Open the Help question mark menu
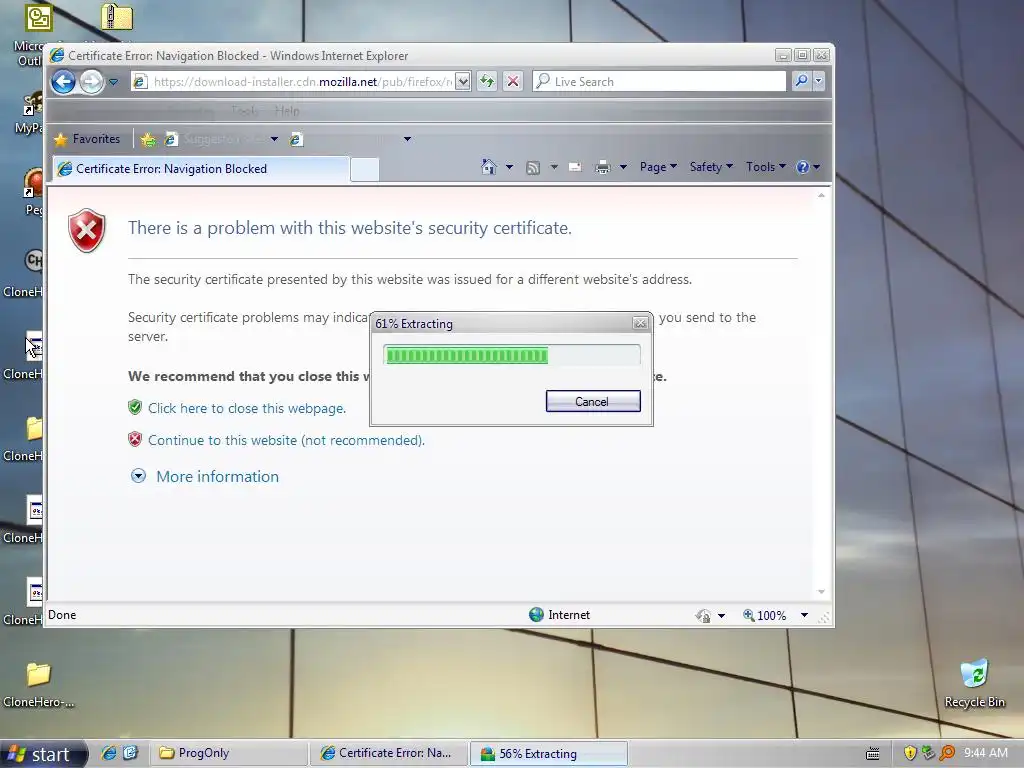1024x768 pixels. (808, 167)
